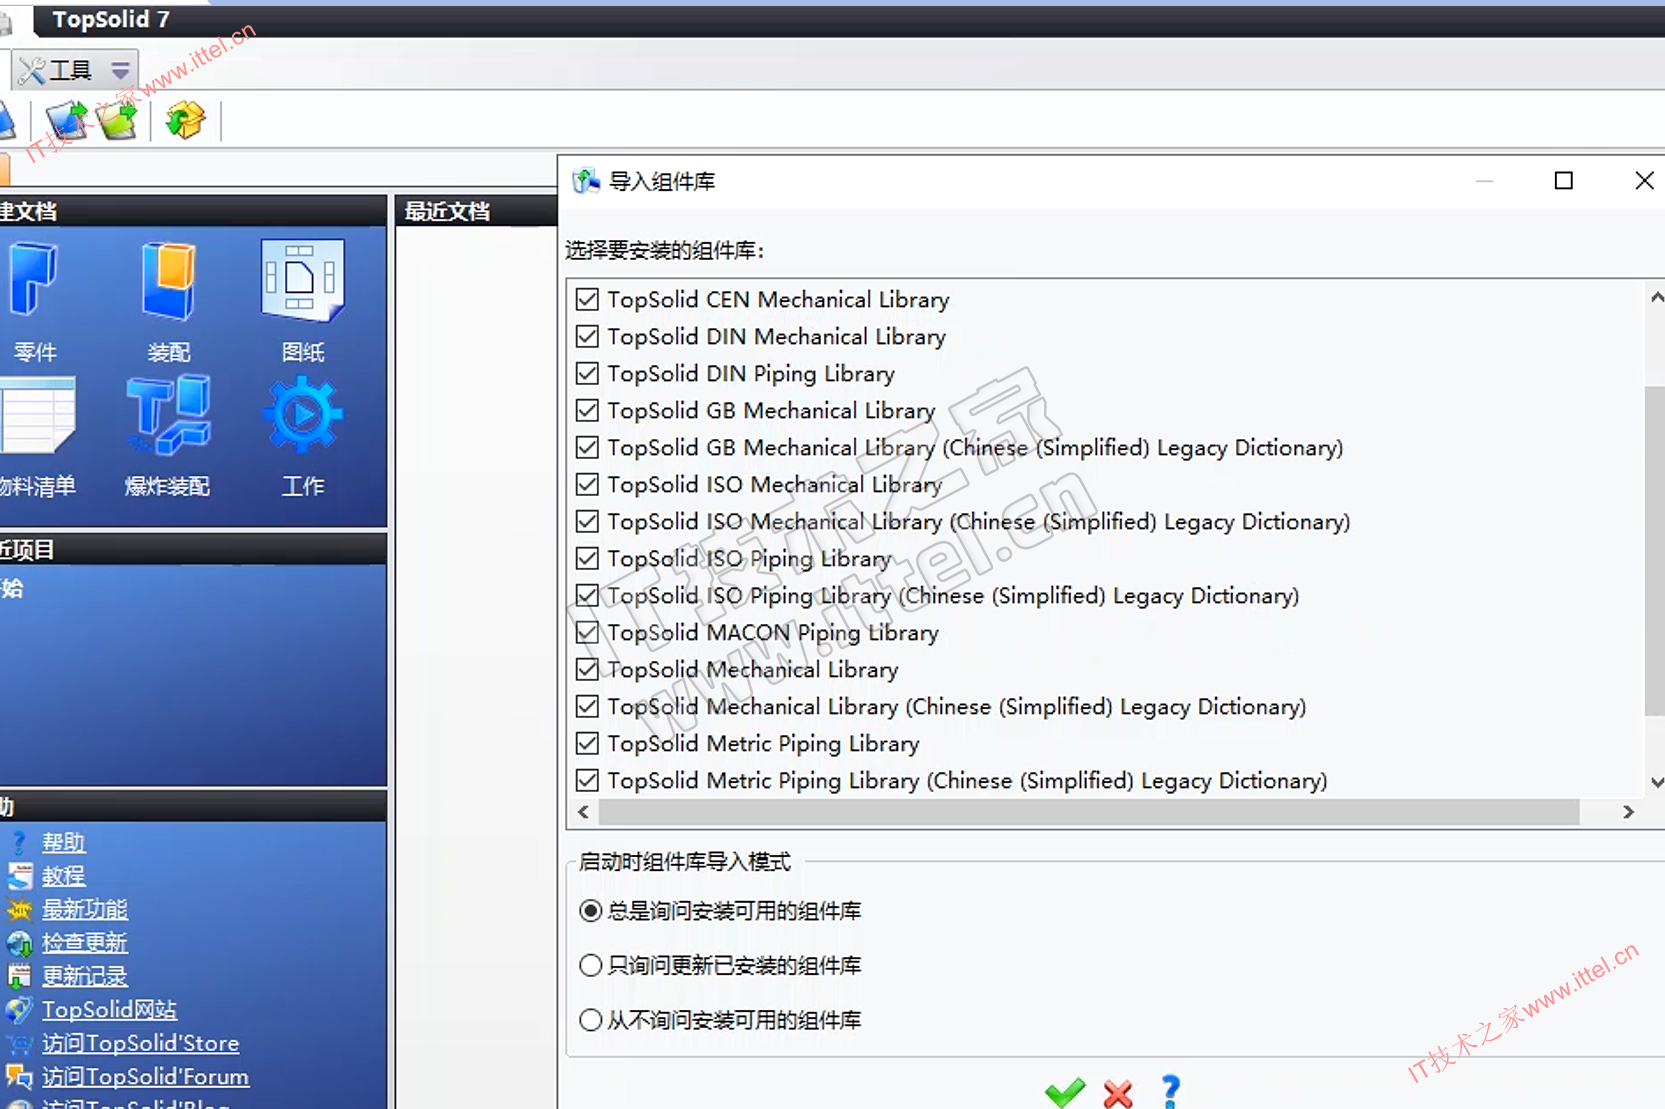Viewport: 1665px width, 1109px height.
Task: Open the 工具 tools menu
Action: pos(58,70)
